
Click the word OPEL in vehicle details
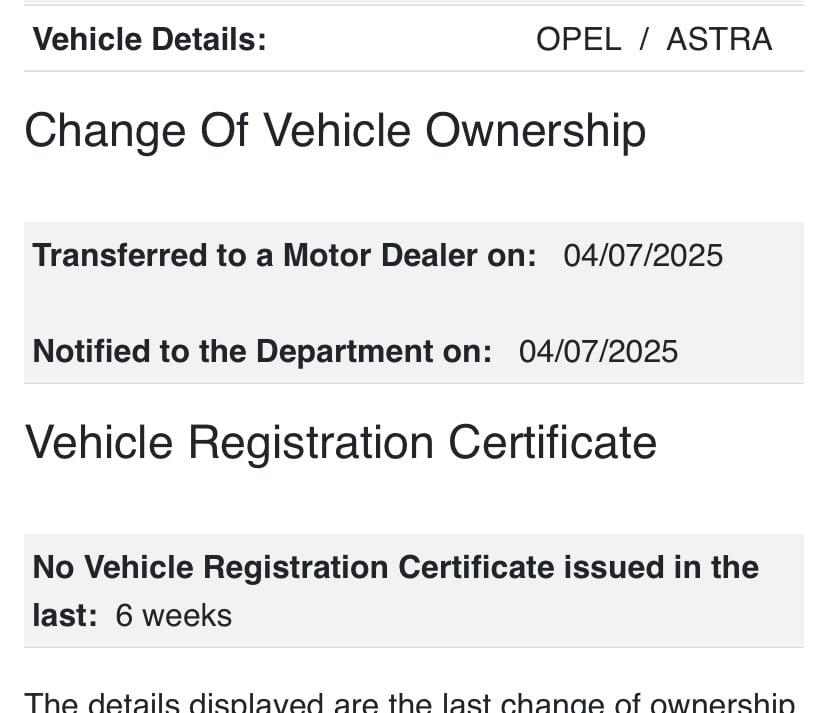(x=579, y=40)
